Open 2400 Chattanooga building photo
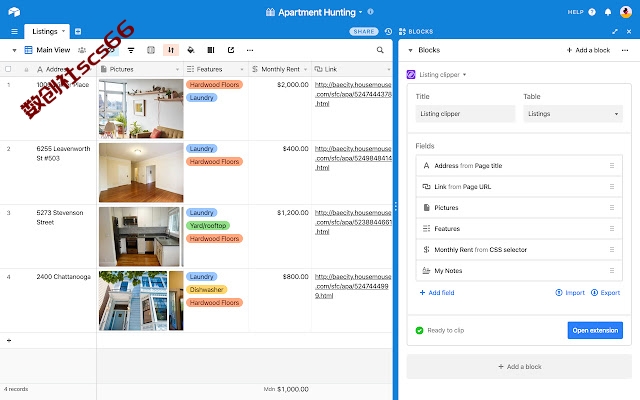Image resolution: width=640 pixels, height=400 pixels. pos(133,301)
